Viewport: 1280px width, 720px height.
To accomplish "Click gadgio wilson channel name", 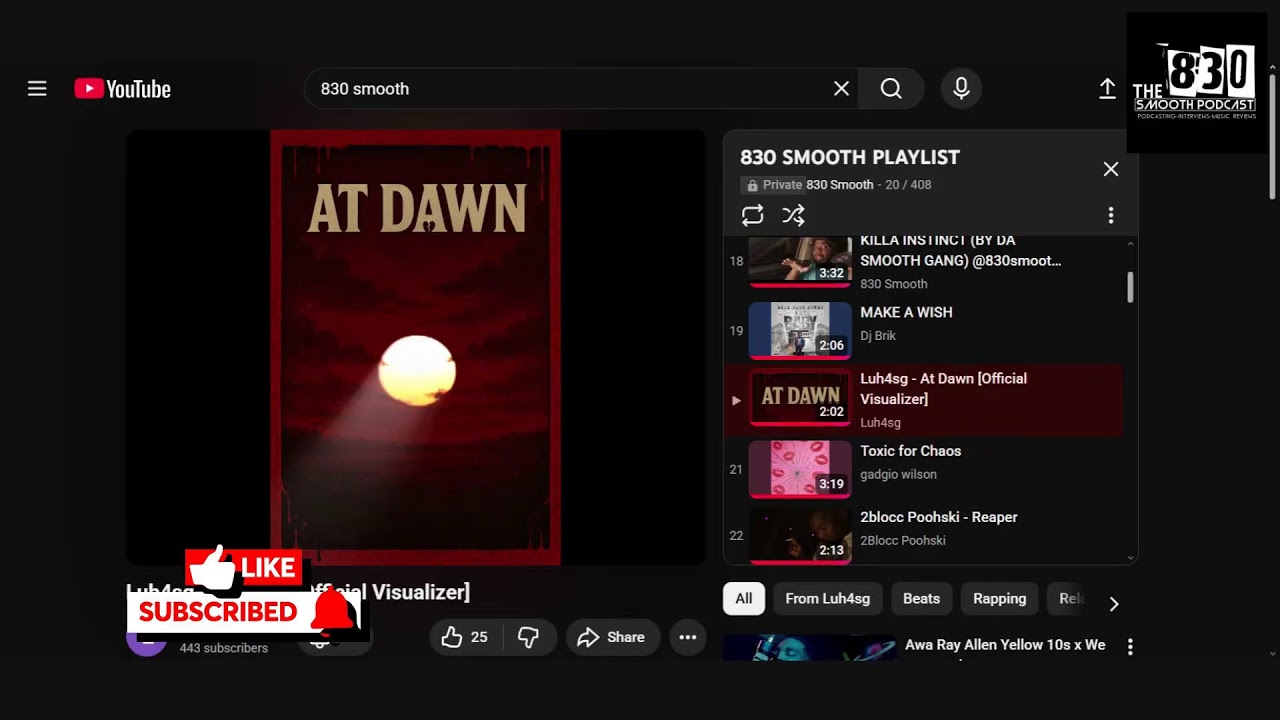I will (x=899, y=475).
